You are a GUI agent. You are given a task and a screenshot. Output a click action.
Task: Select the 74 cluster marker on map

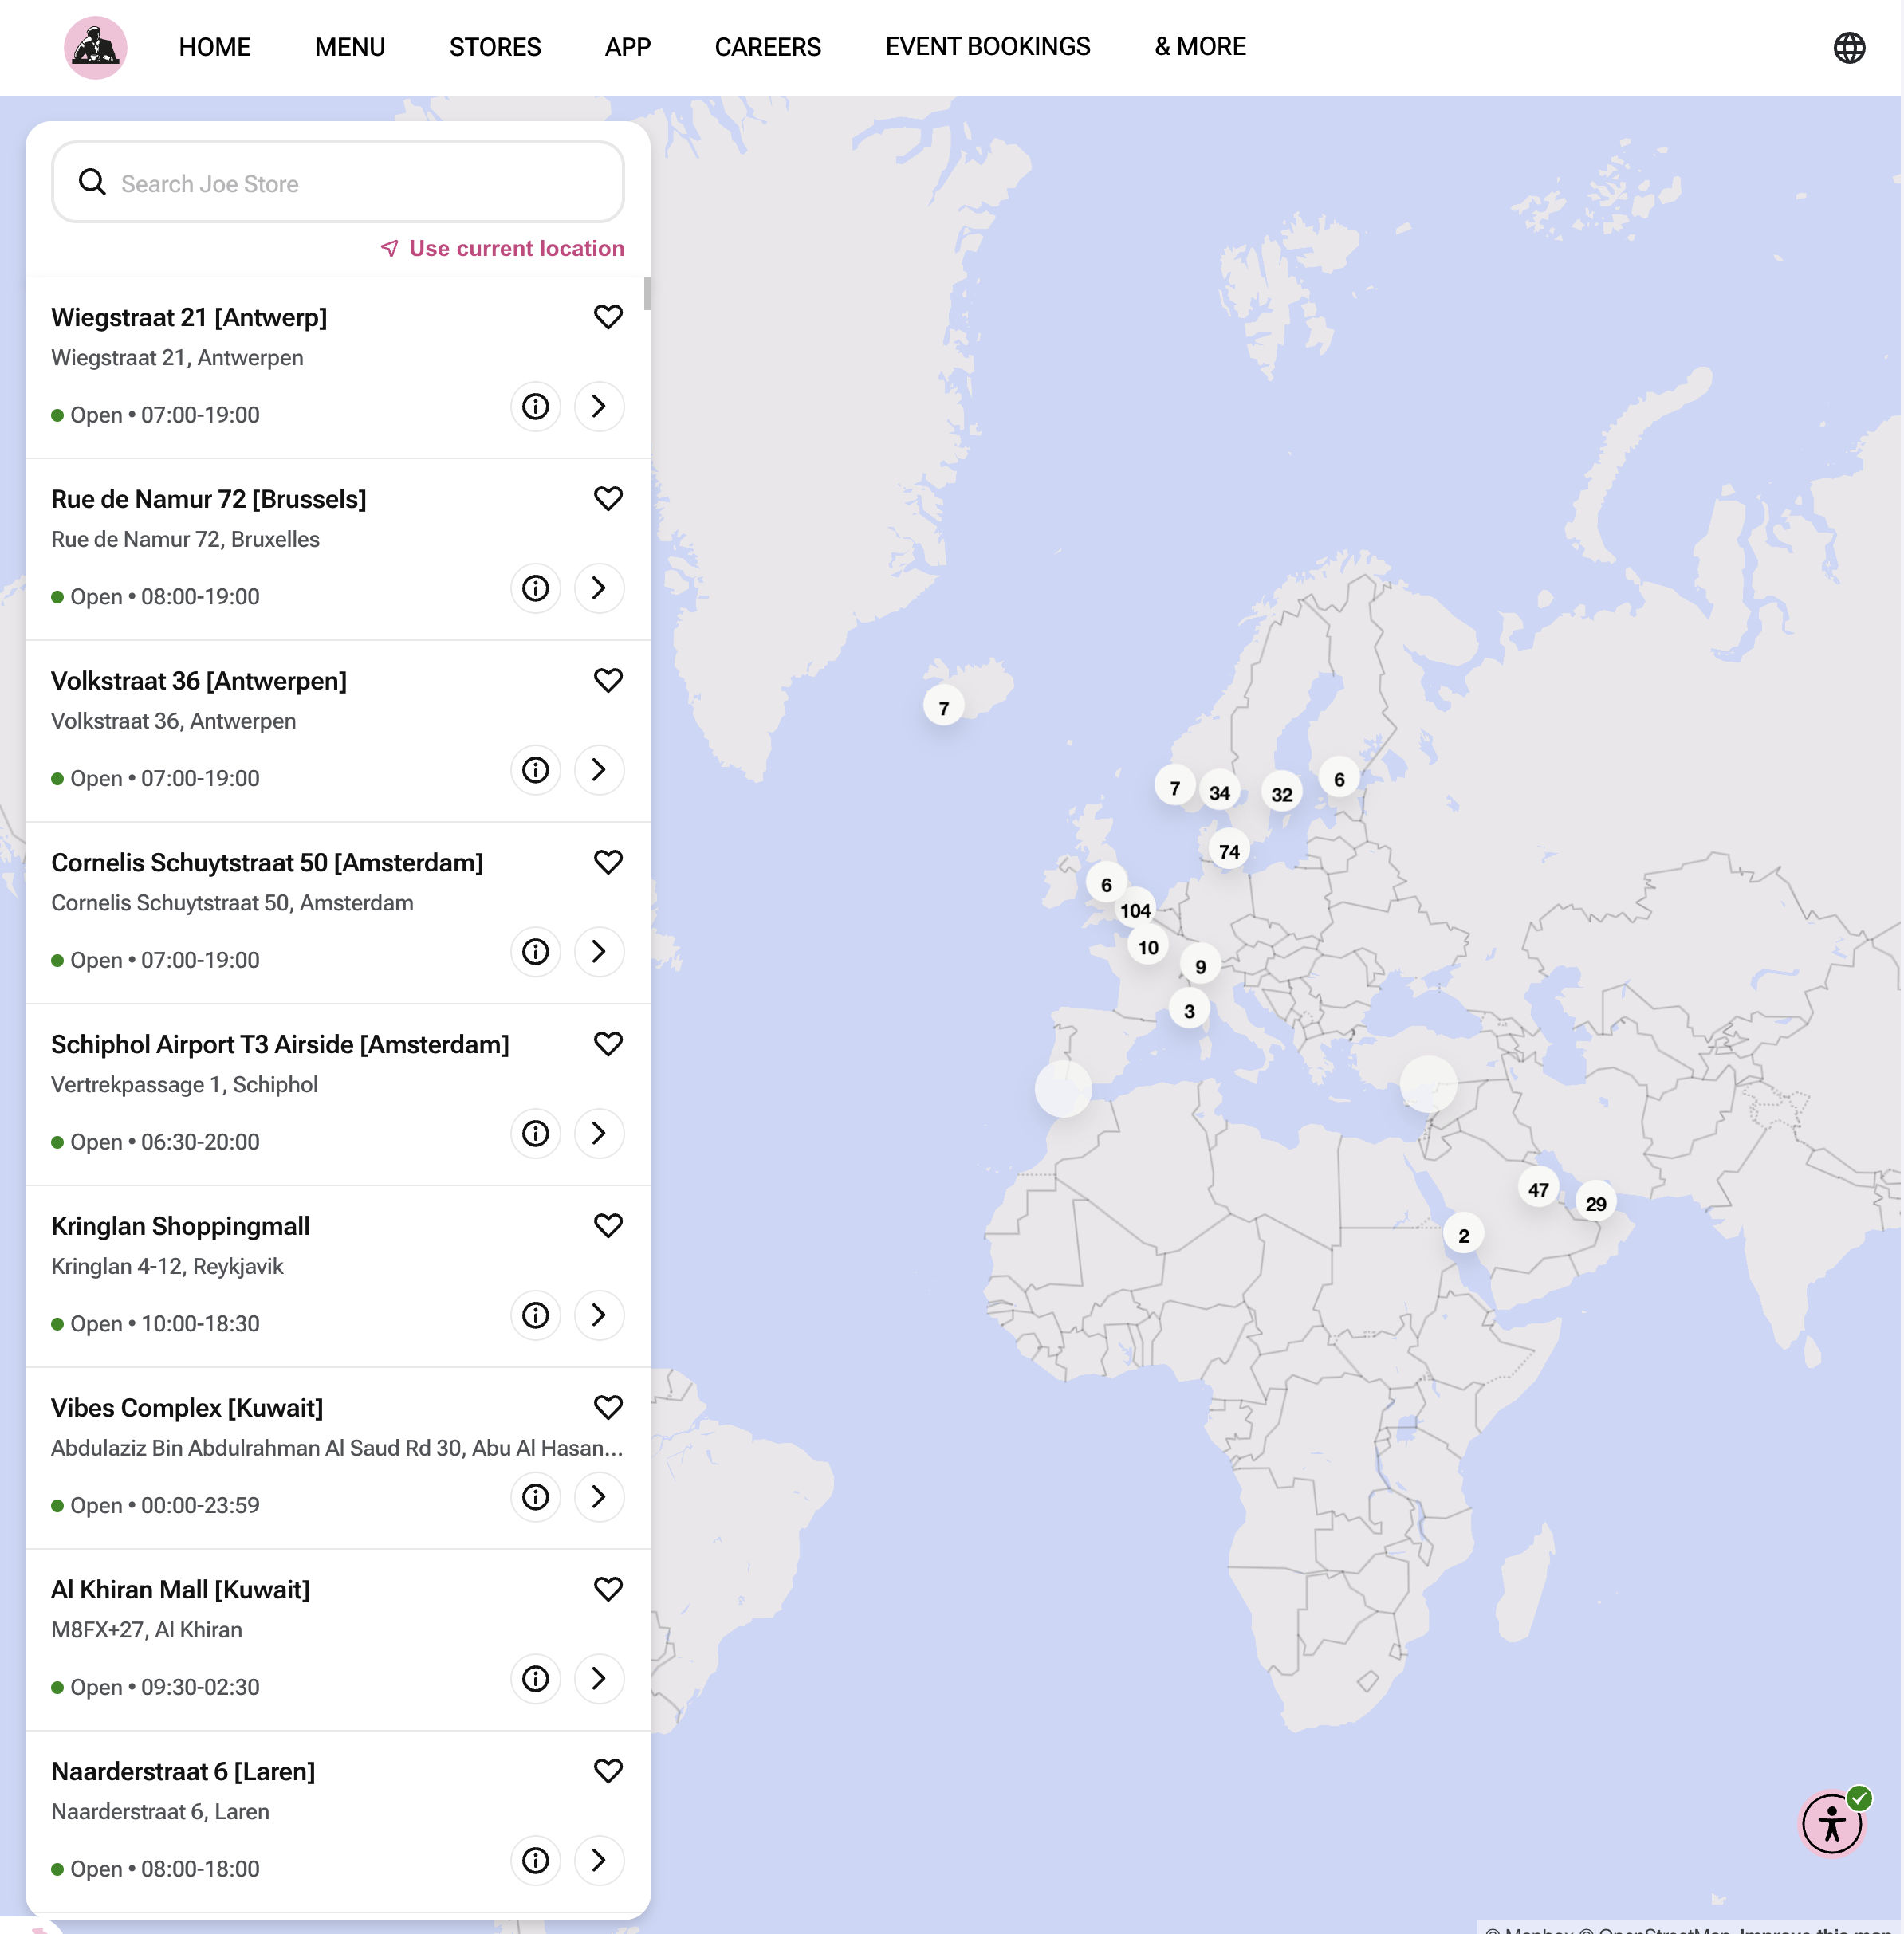click(x=1229, y=851)
